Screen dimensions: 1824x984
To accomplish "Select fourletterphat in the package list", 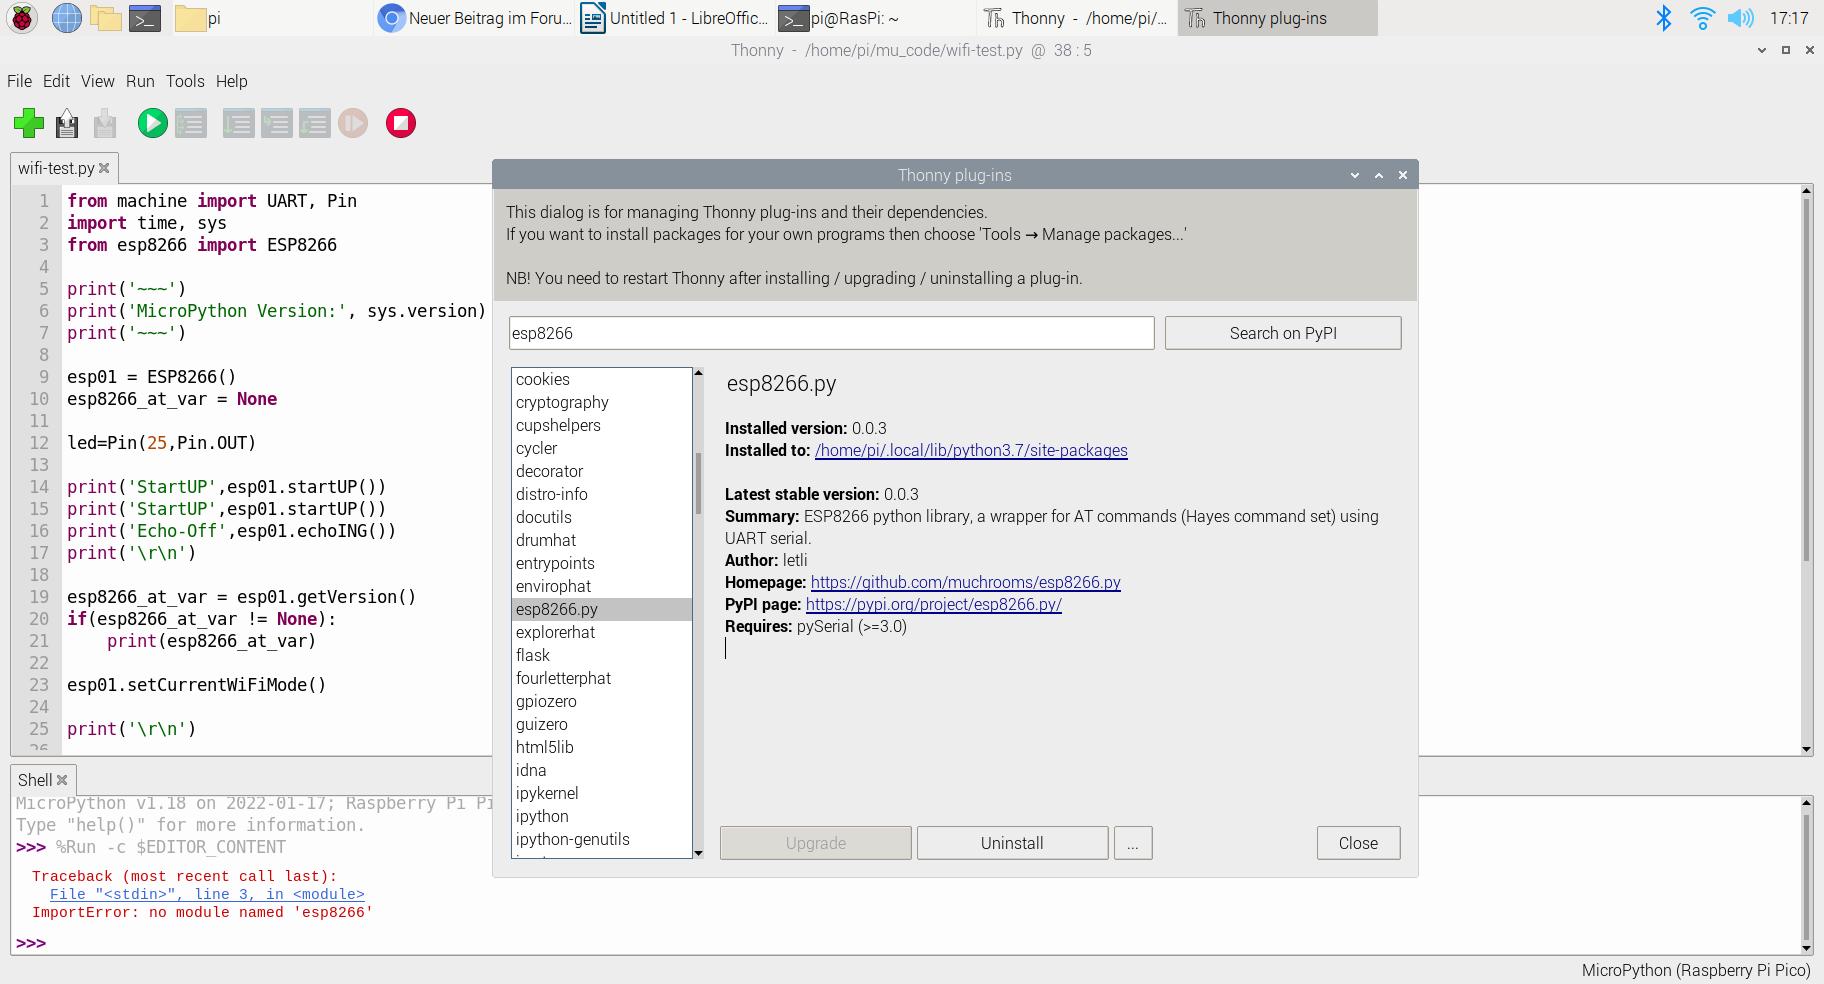I will pyautogui.click(x=601, y=678).
